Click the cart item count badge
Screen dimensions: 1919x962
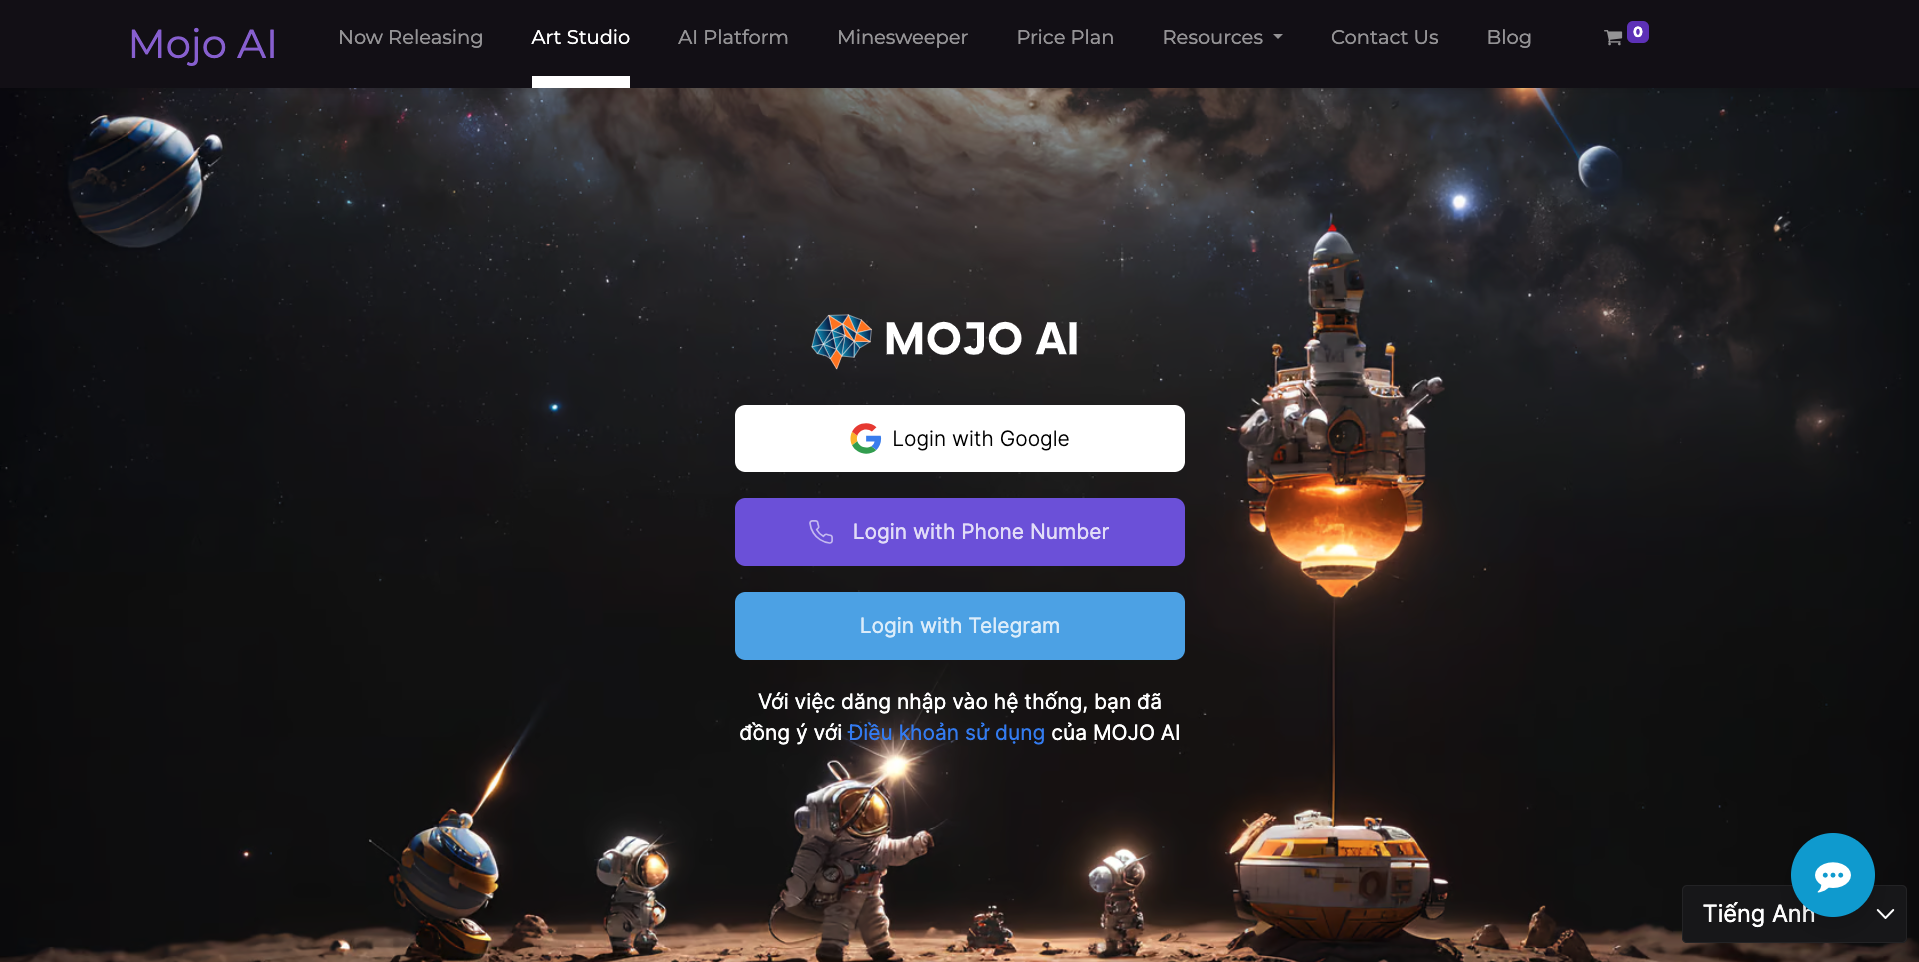(1638, 32)
